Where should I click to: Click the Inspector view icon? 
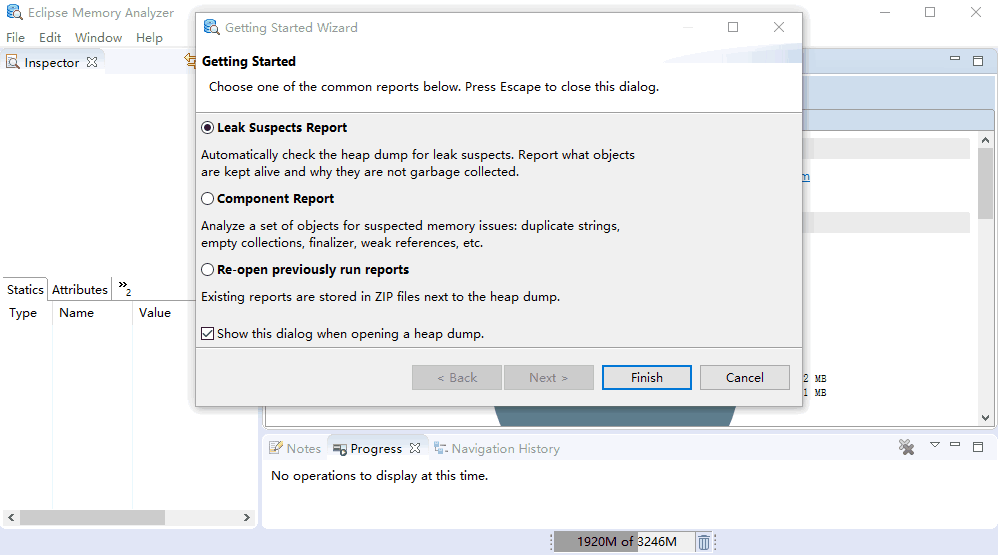13,62
